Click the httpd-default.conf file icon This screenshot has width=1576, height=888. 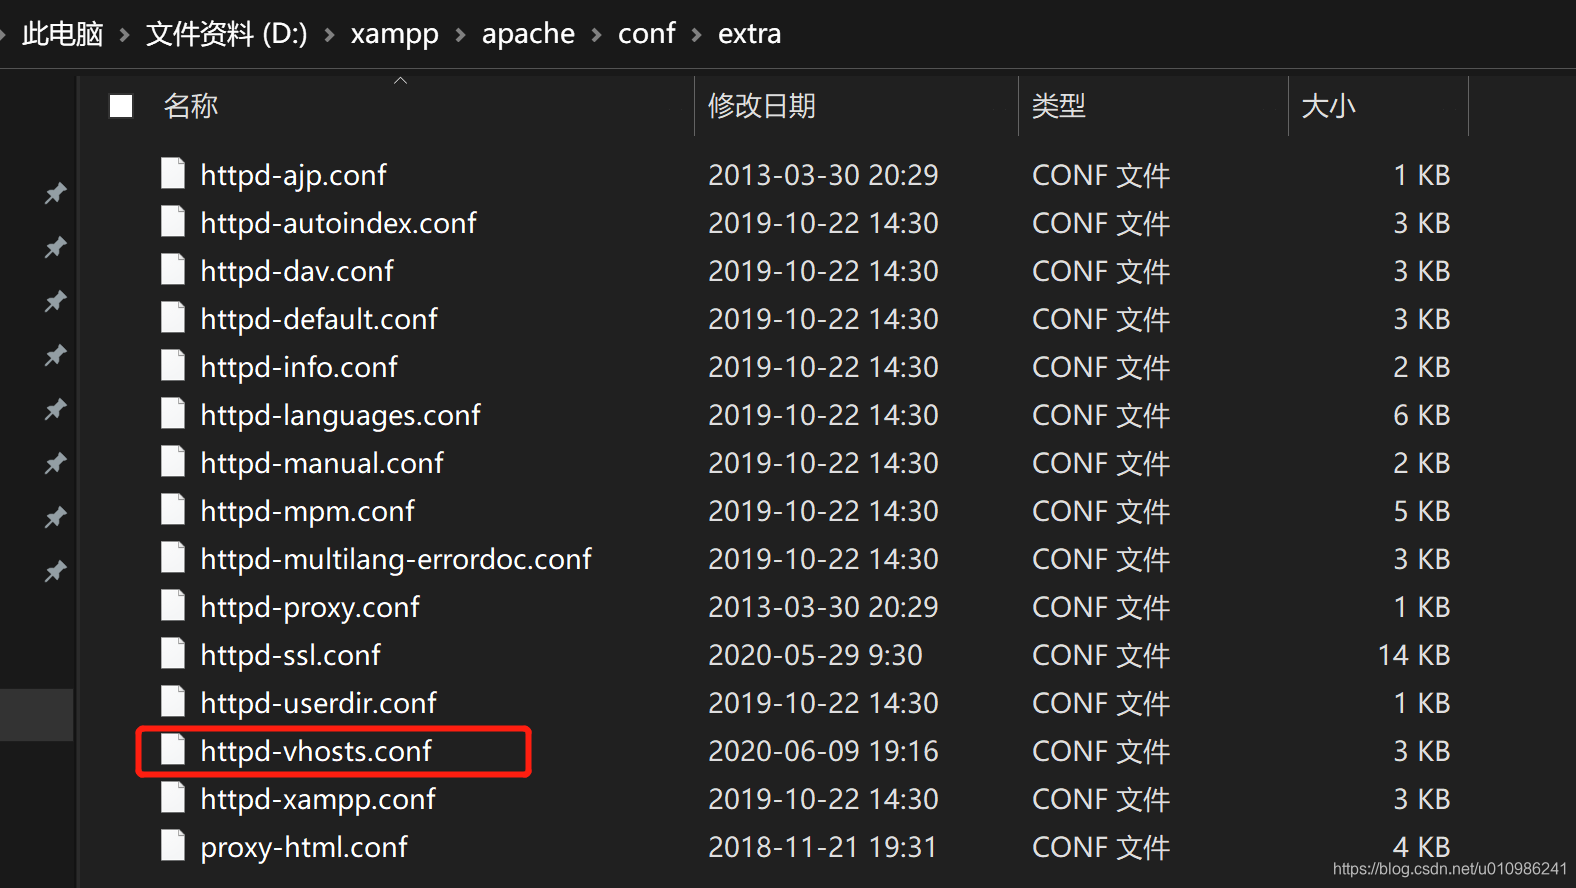(x=173, y=317)
